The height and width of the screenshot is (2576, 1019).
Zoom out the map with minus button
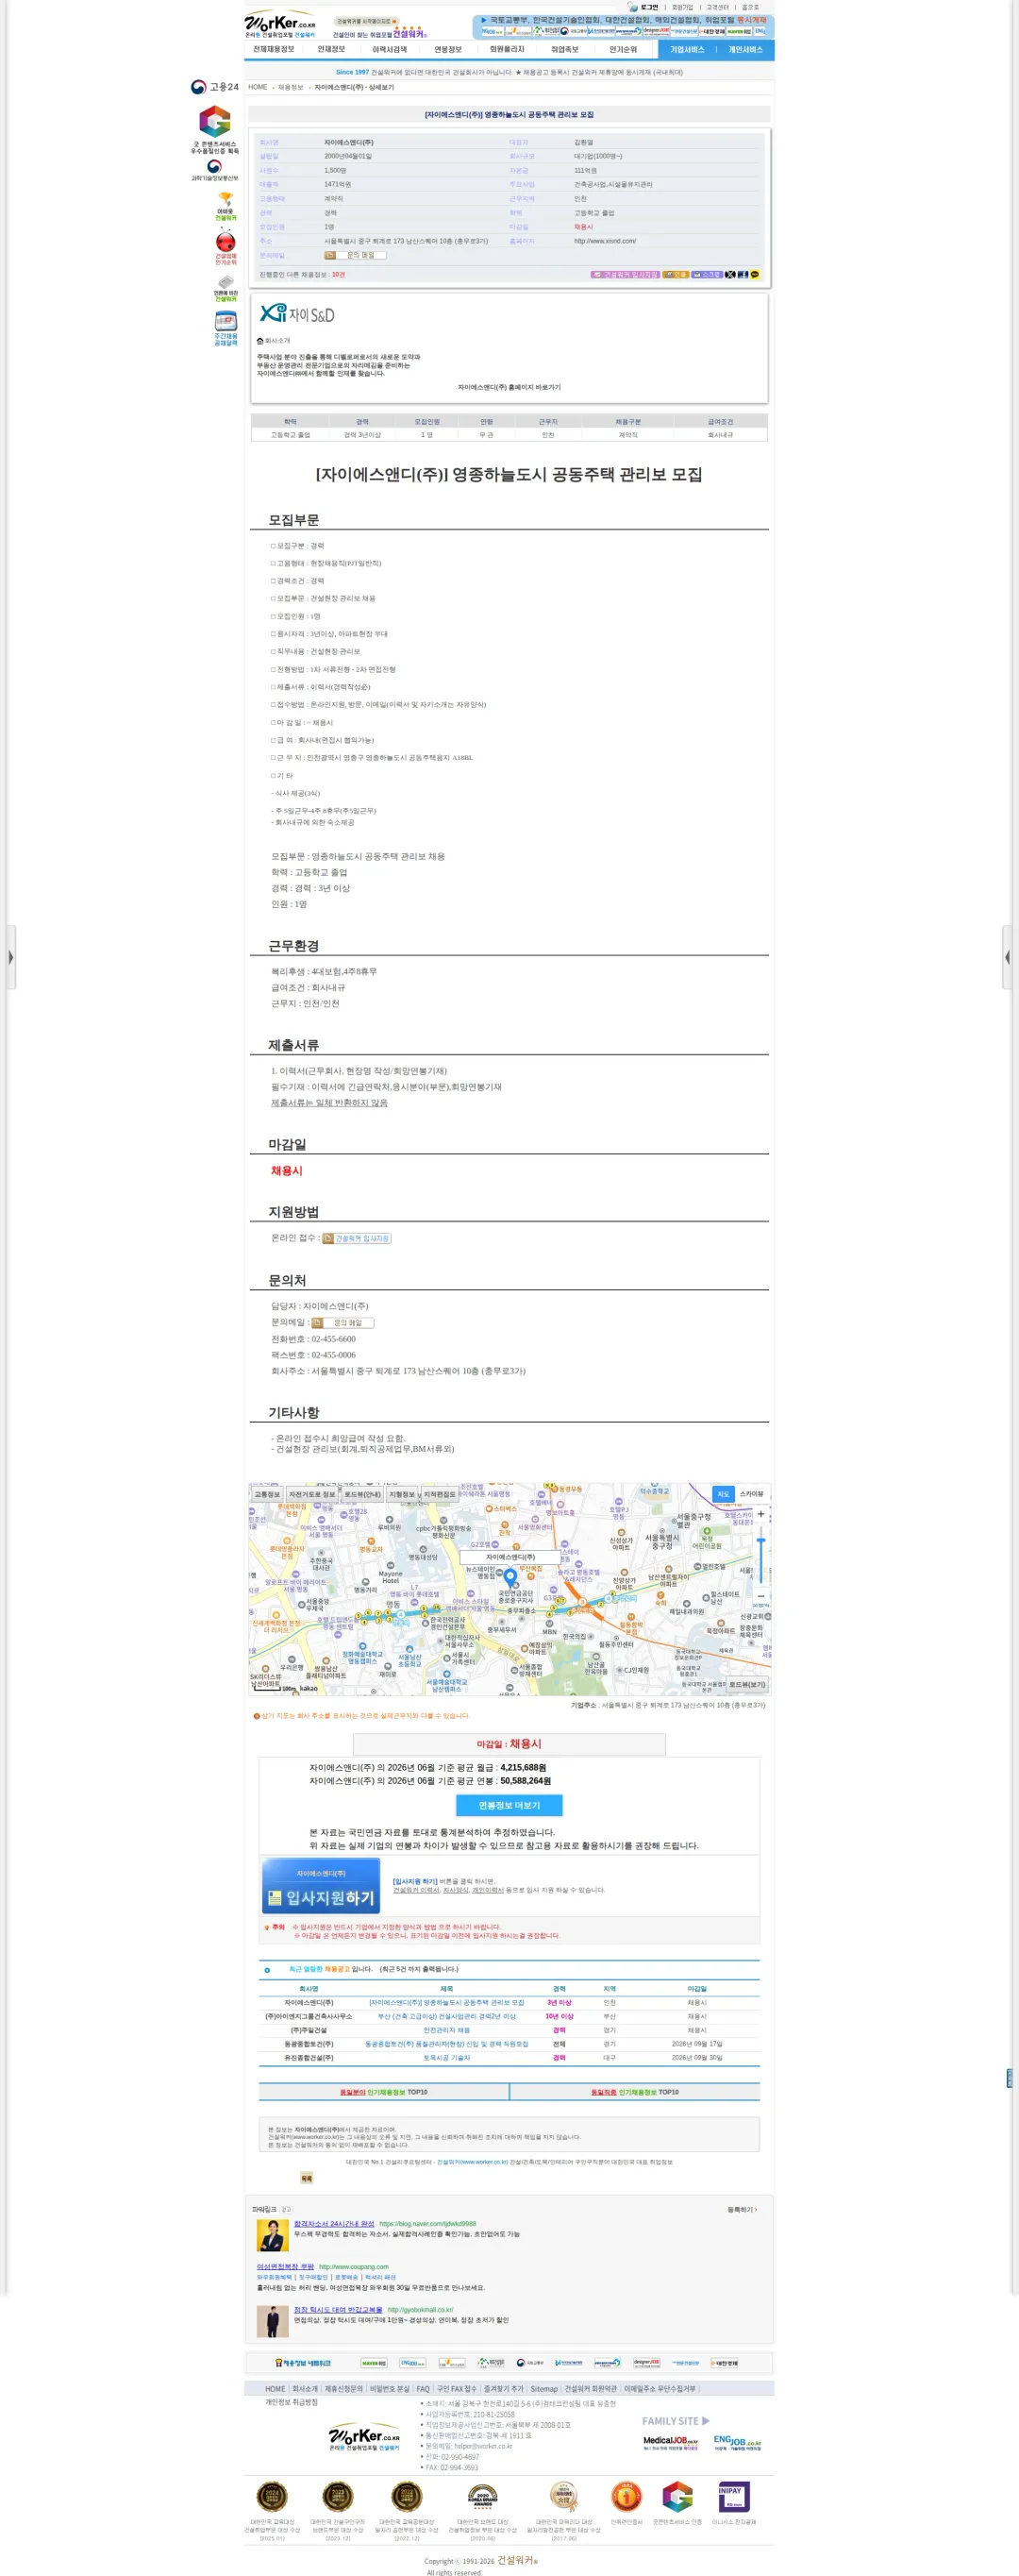click(x=760, y=1597)
